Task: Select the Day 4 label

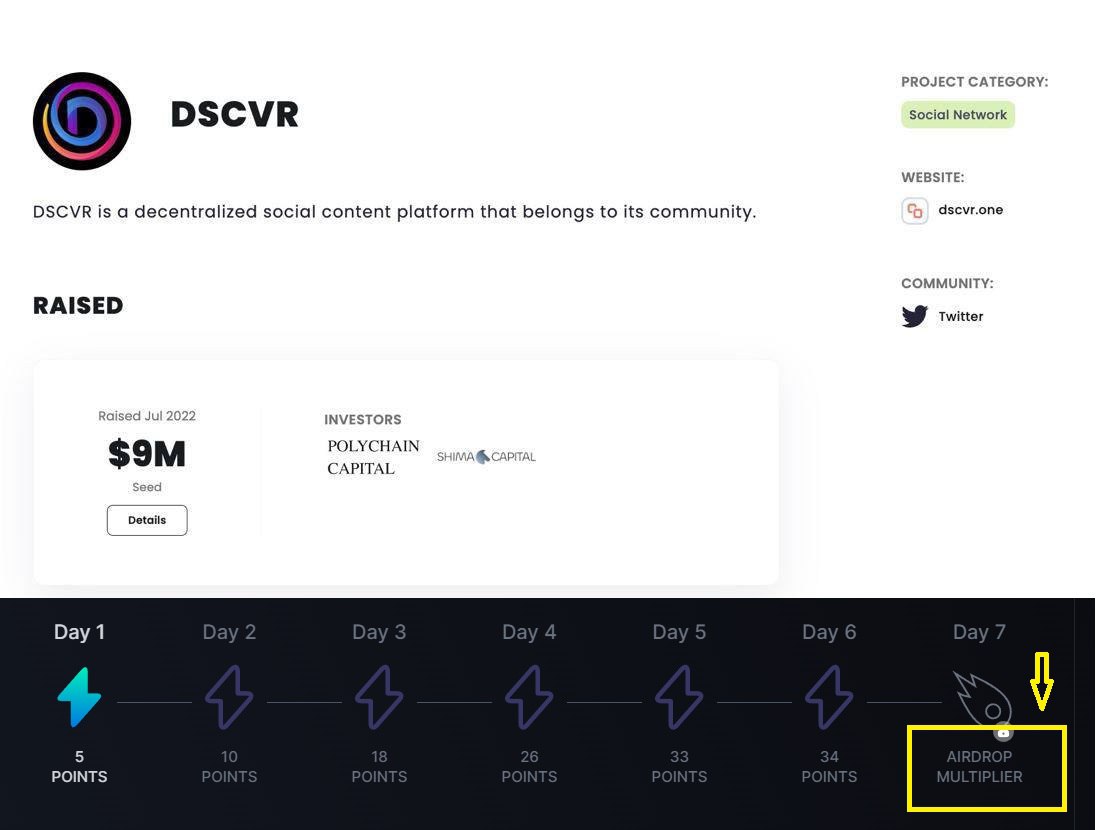Action: (x=529, y=632)
